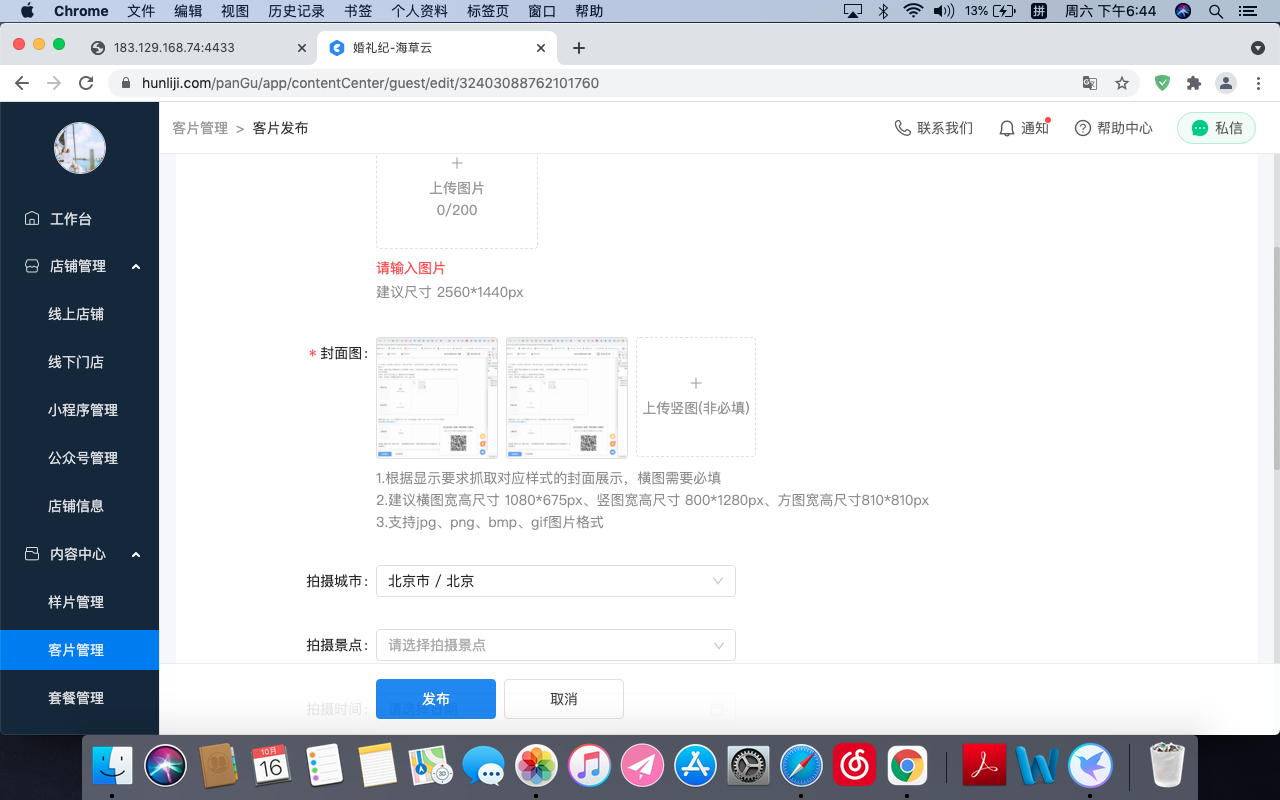Viewport: 1280px width, 800px height.
Task: Open Finder in the Dock
Action: [112, 767]
